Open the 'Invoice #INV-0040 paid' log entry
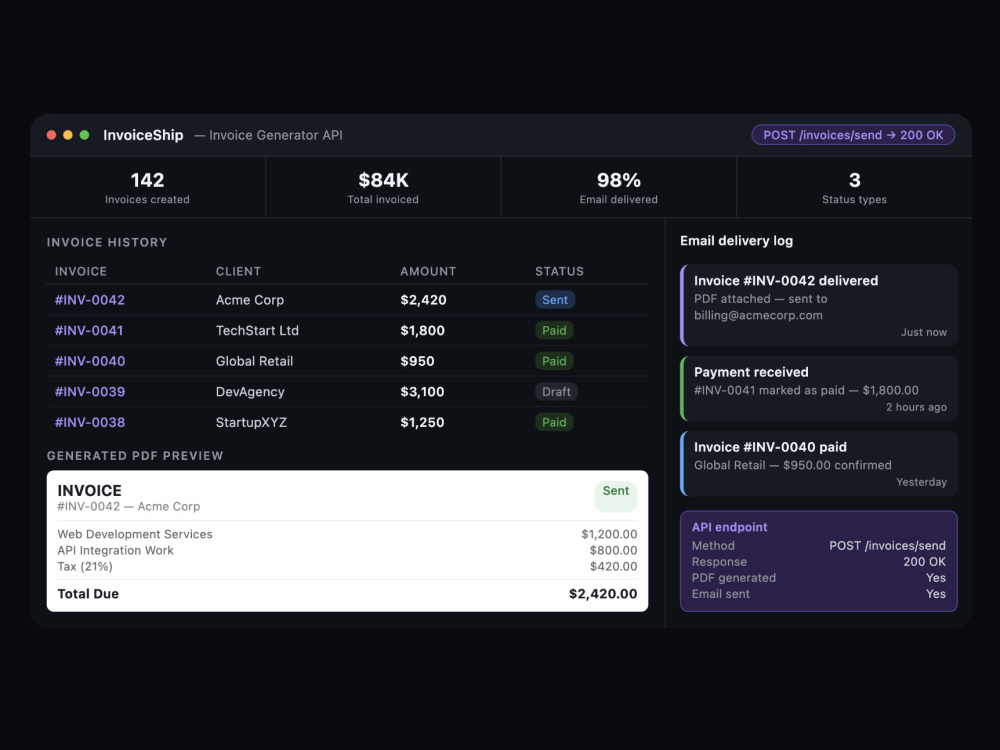Screen dimensions: 1000x750 pos(819,463)
